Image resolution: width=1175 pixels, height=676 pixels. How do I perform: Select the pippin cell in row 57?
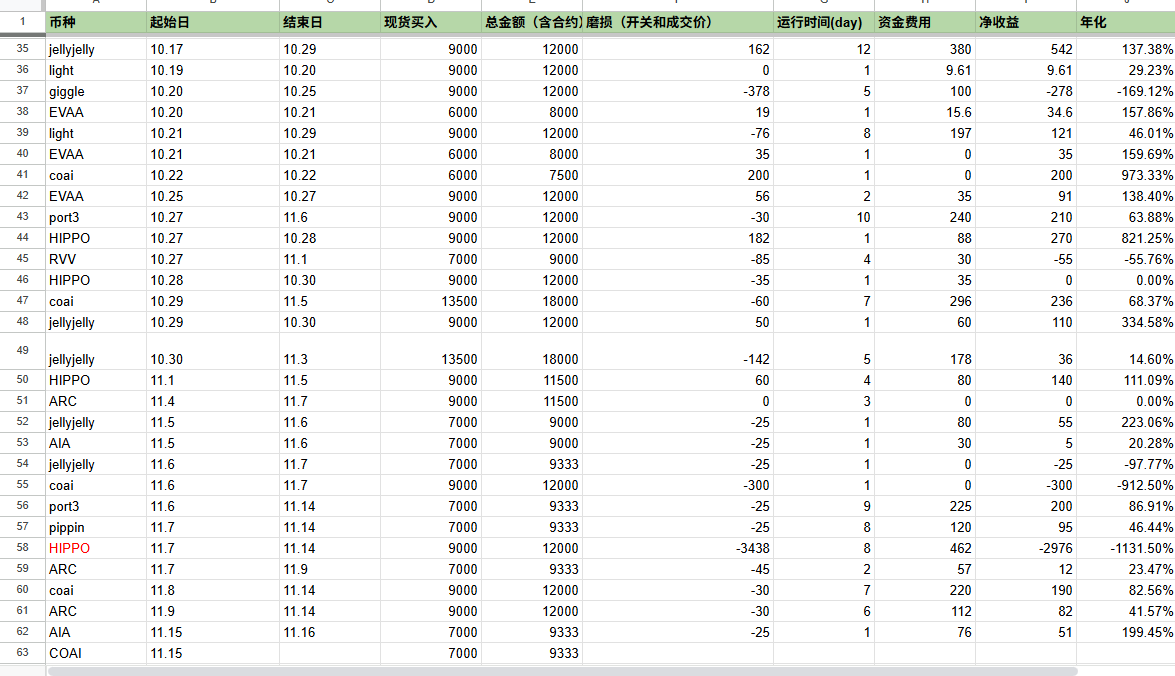pos(96,527)
